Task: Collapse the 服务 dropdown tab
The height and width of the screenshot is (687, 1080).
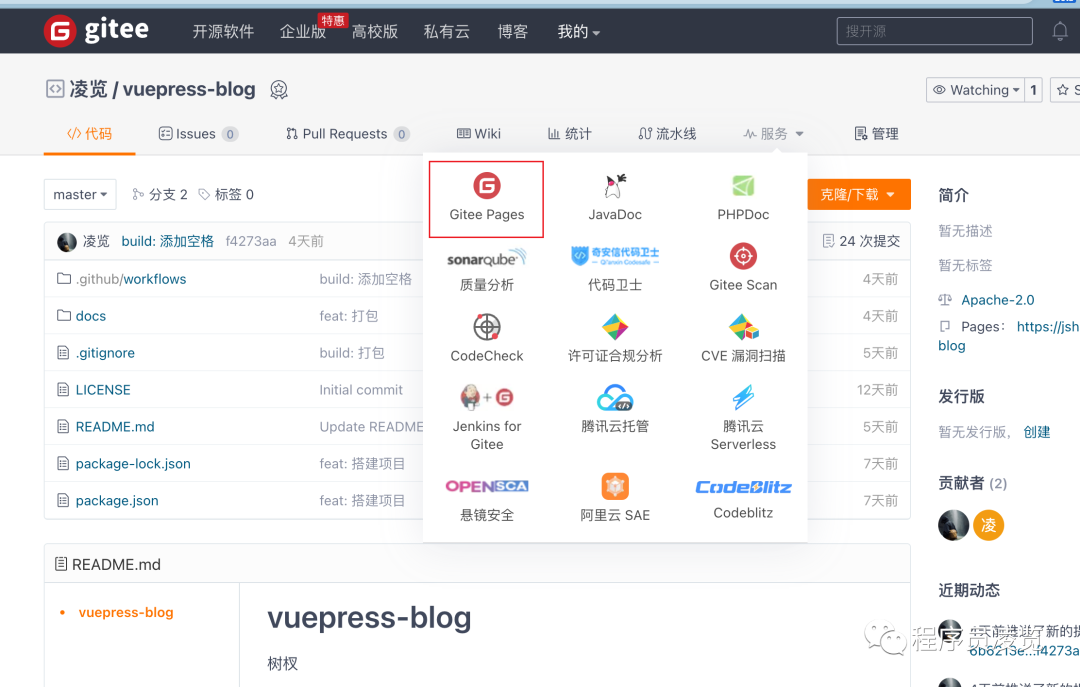Action: pyautogui.click(x=773, y=134)
